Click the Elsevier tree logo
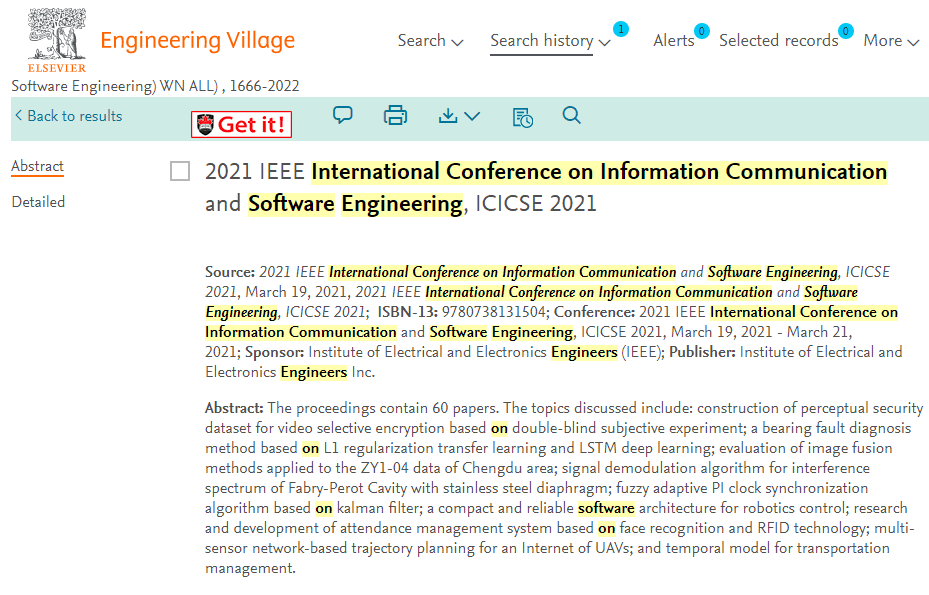The image size is (929, 595). tap(57, 40)
